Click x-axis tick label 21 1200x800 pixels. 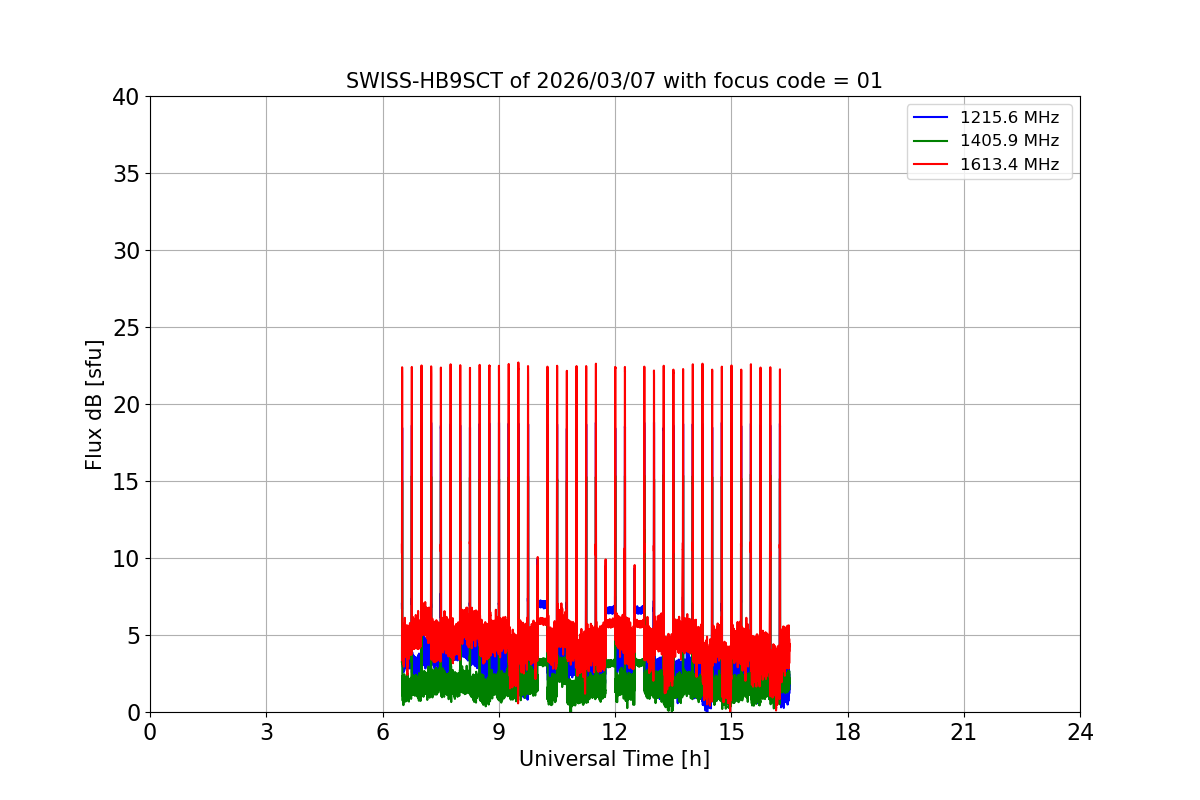(x=964, y=733)
